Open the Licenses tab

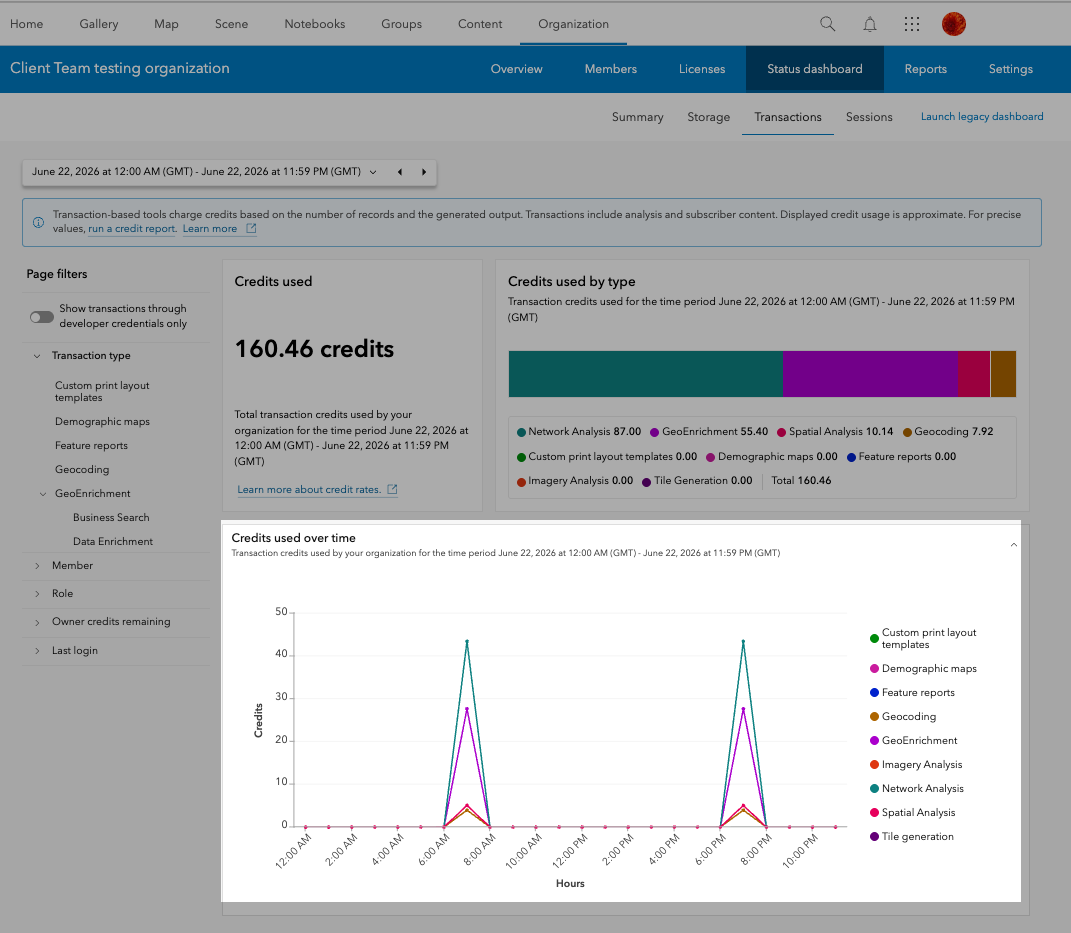(701, 69)
